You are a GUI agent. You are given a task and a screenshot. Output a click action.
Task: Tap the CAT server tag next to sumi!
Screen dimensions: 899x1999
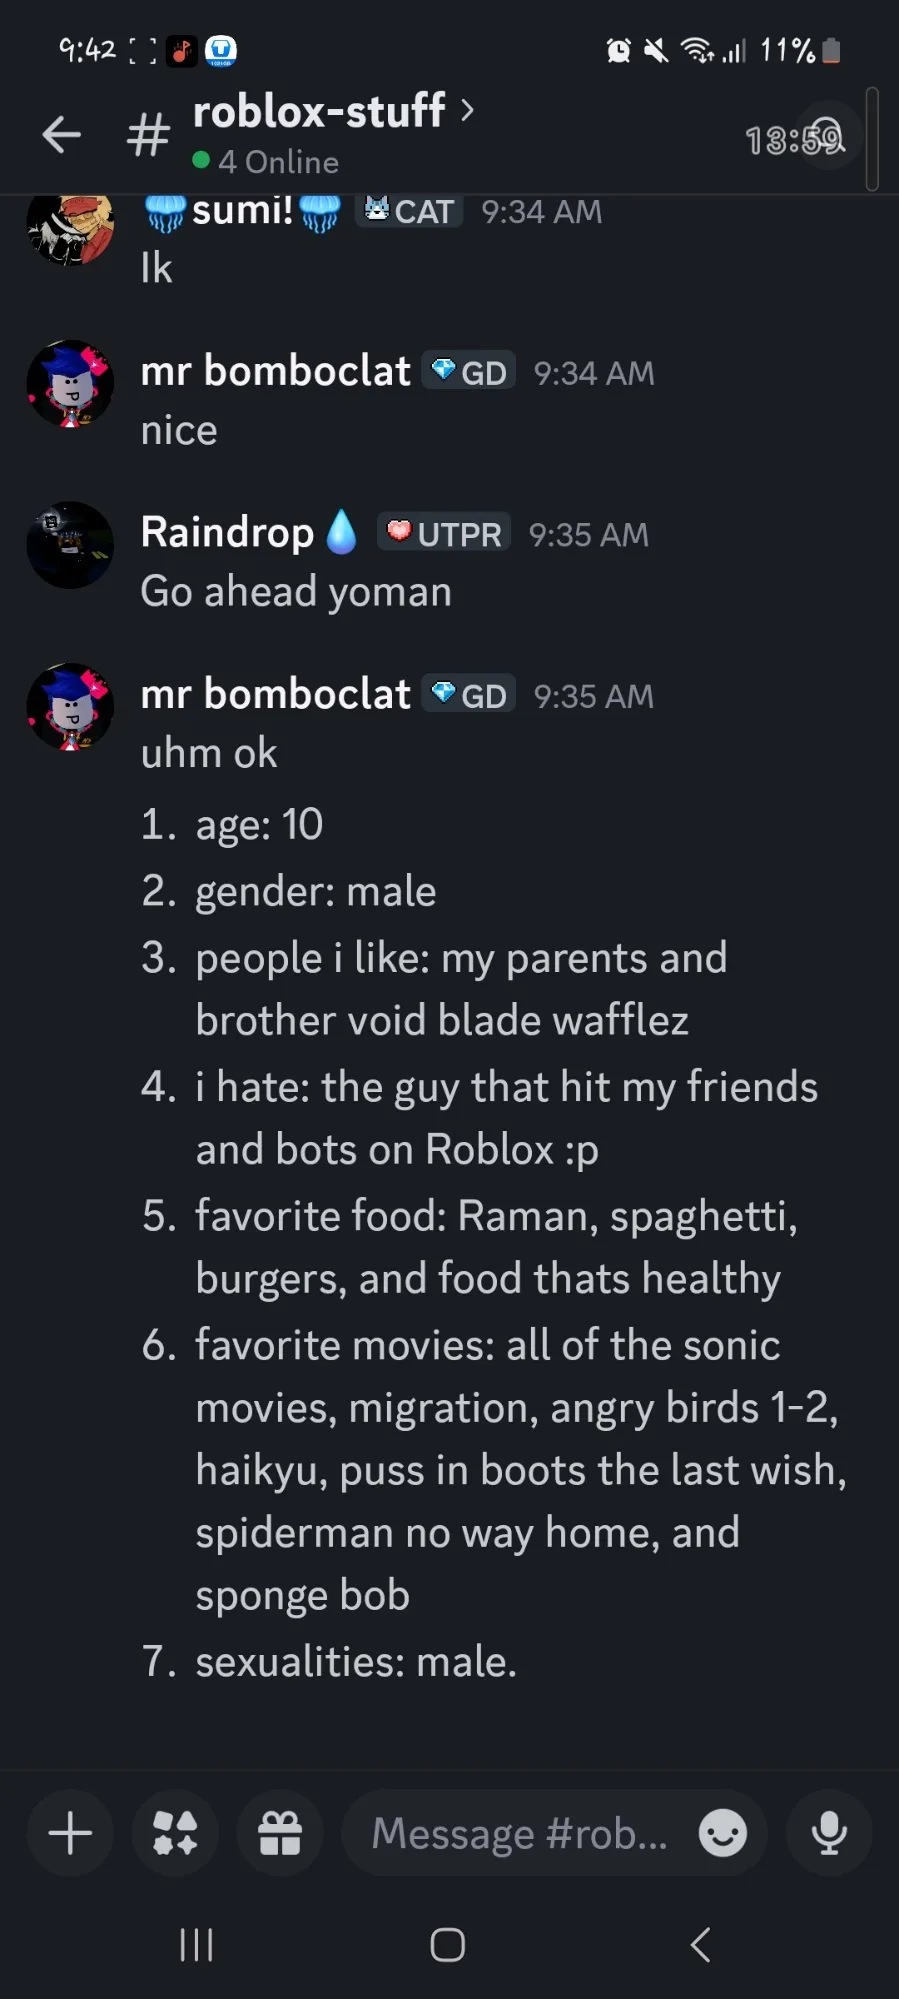pyautogui.click(x=409, y=211)
